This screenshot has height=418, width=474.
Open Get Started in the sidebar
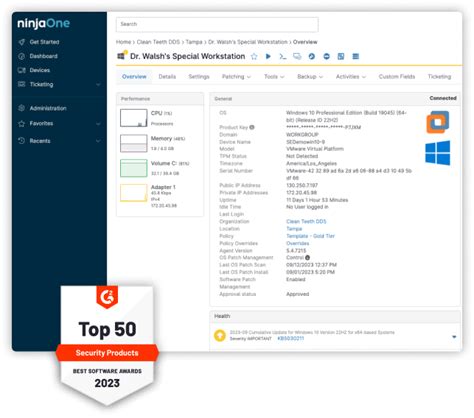pyautogui.click(x=44, y=42)
